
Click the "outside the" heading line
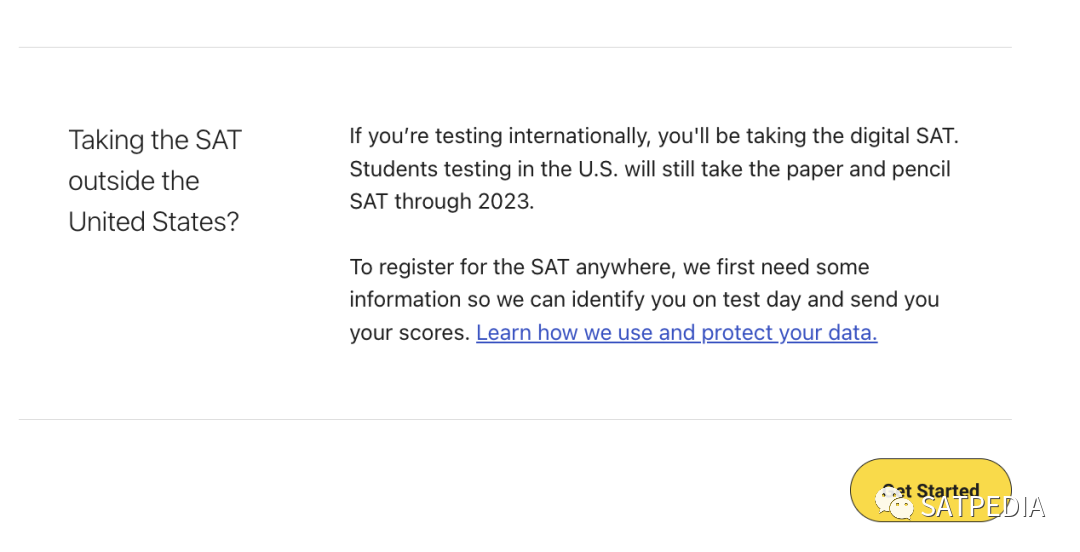pyautogui.click(x=134, y=181)
